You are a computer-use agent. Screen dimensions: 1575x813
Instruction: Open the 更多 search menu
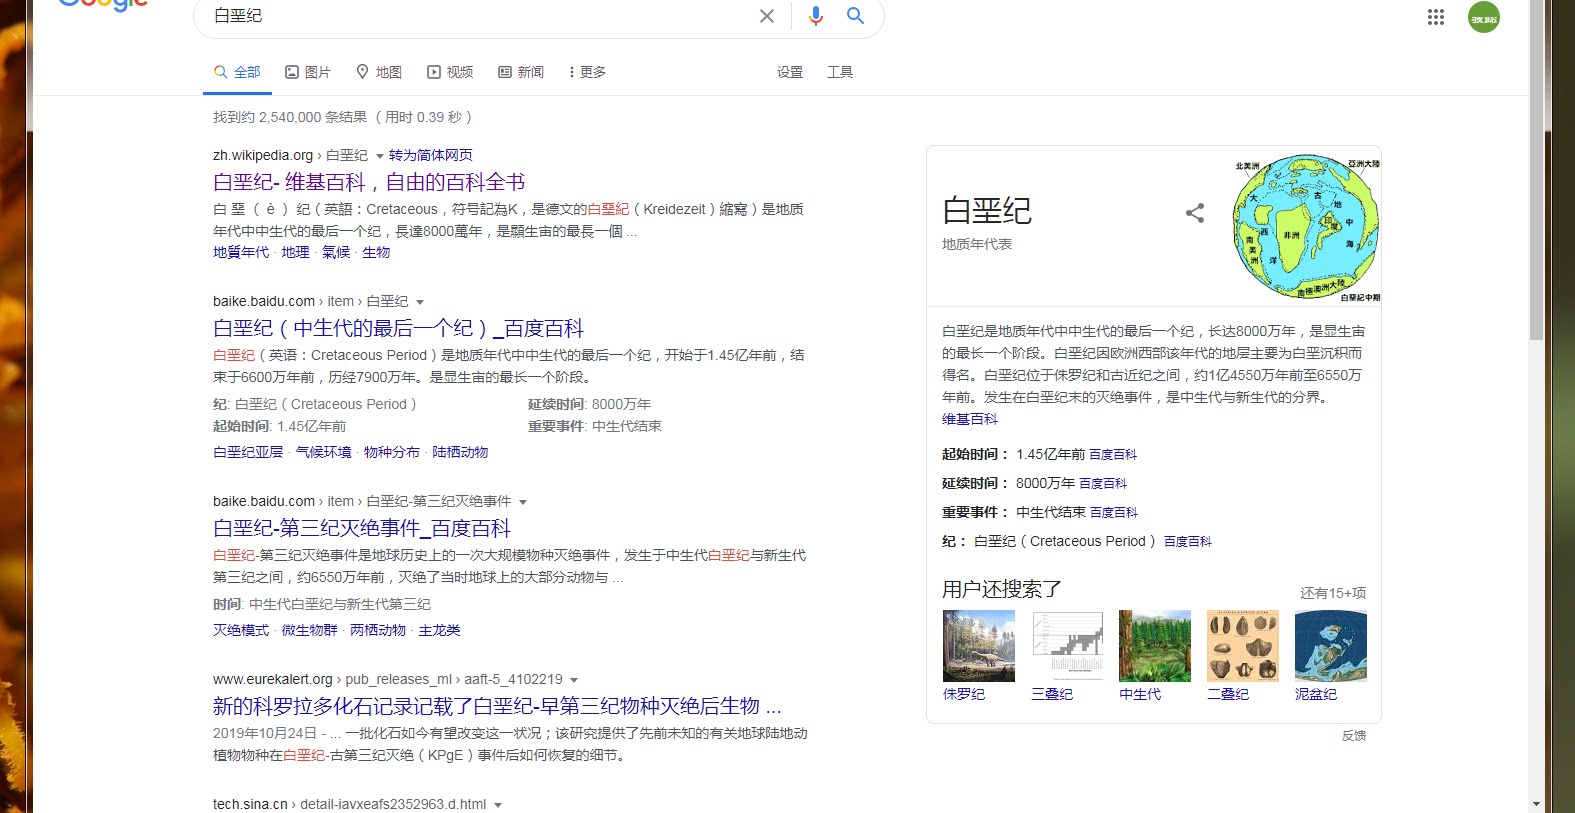click(587, 72)
